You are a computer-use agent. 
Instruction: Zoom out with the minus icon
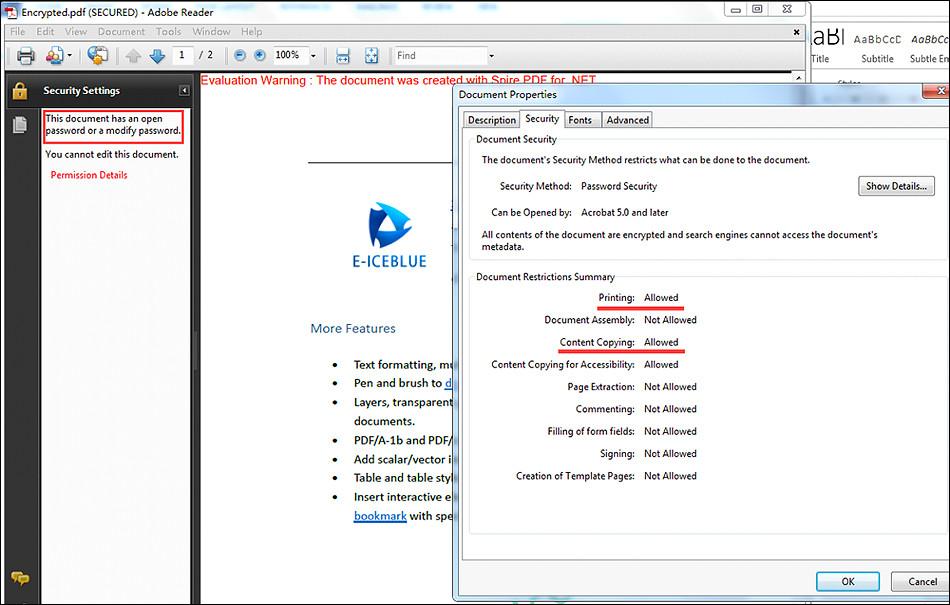(x=240, y=56)
